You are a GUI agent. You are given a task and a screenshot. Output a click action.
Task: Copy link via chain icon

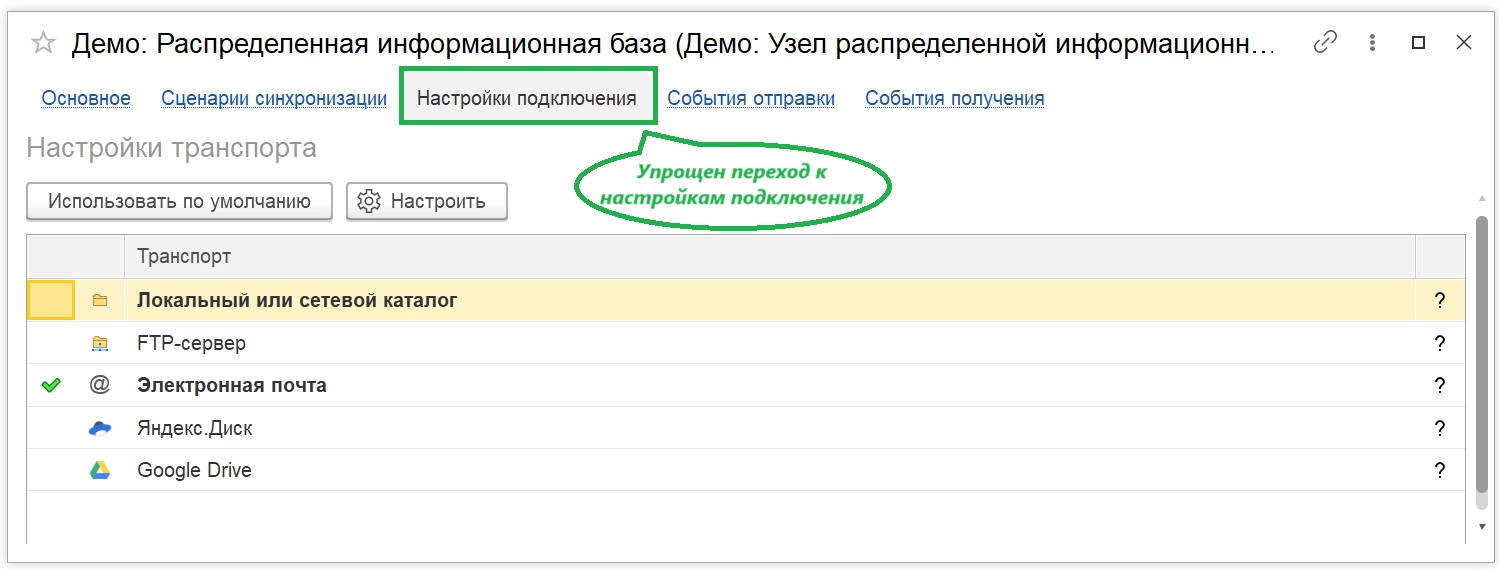click(x=1325, y=42)
